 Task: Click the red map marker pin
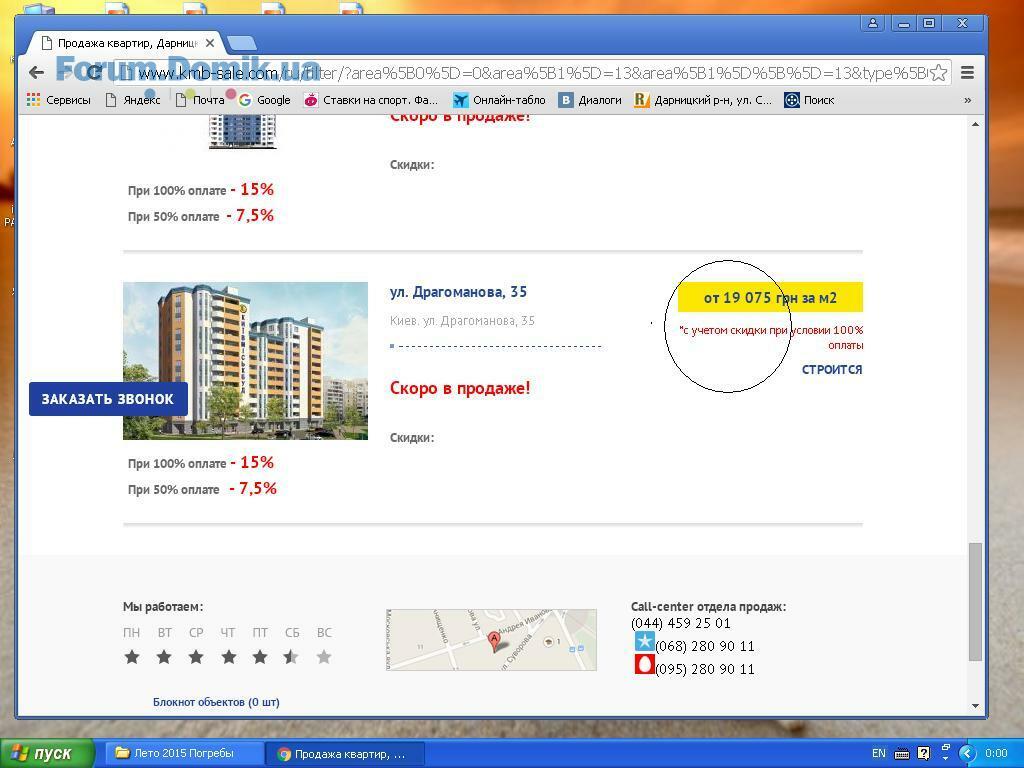(x=494, y=641)
